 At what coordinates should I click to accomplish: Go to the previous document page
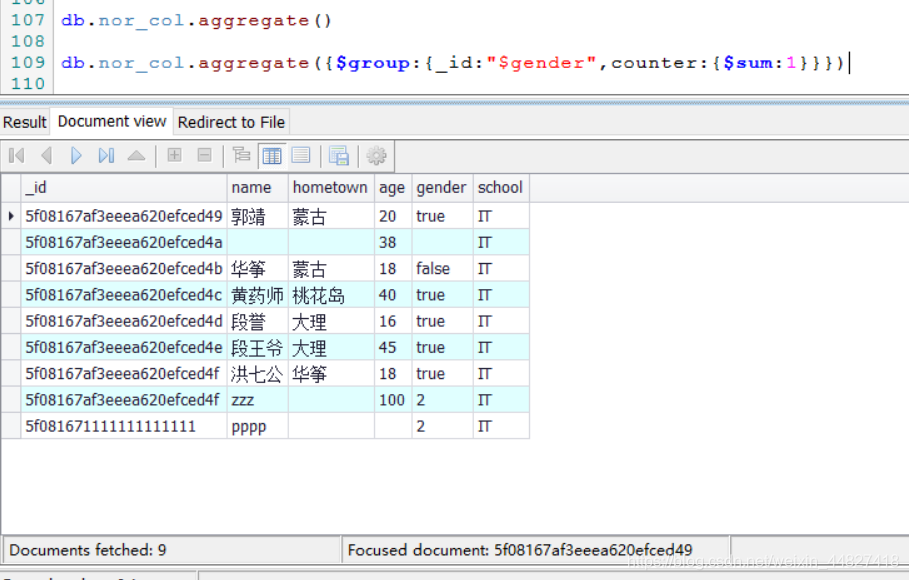pos(47,155)
